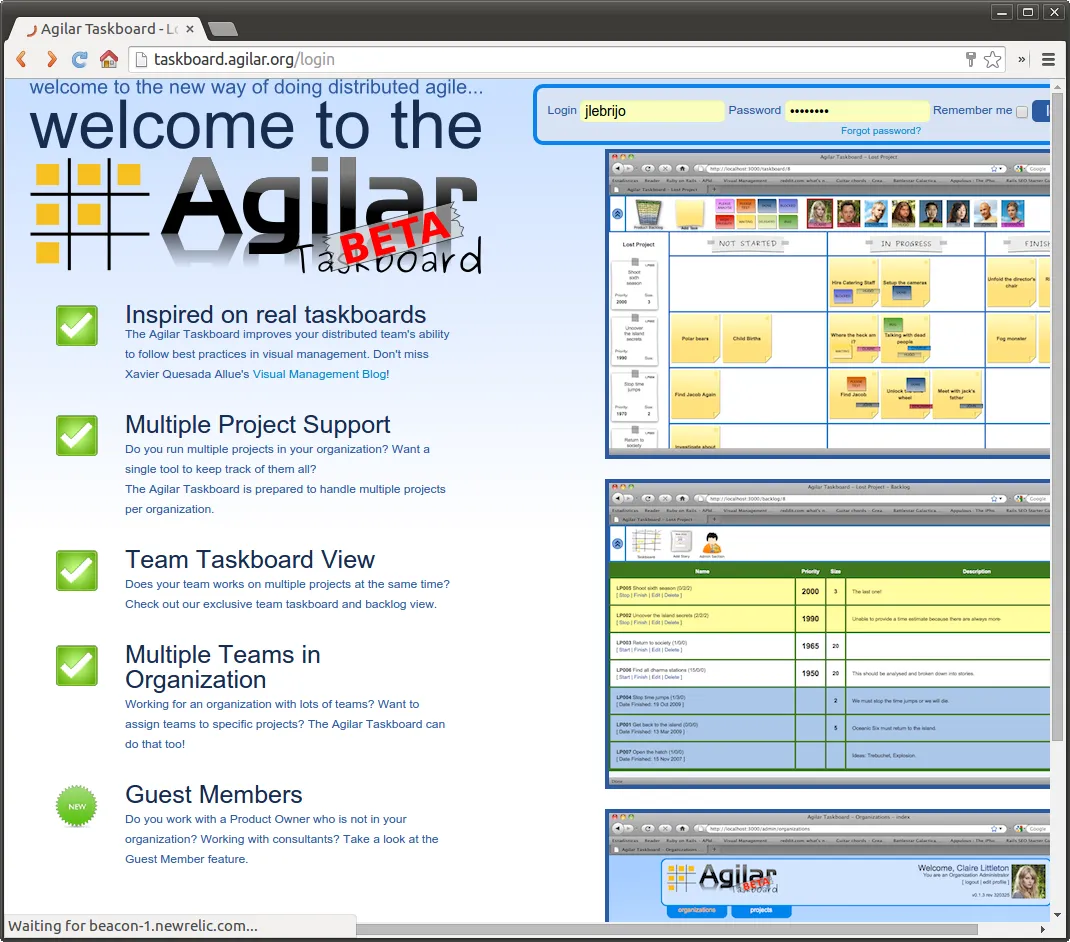Click the Agilar Taskboard BETA logo
Screen dimensions: 1070x942
(257, 215)
